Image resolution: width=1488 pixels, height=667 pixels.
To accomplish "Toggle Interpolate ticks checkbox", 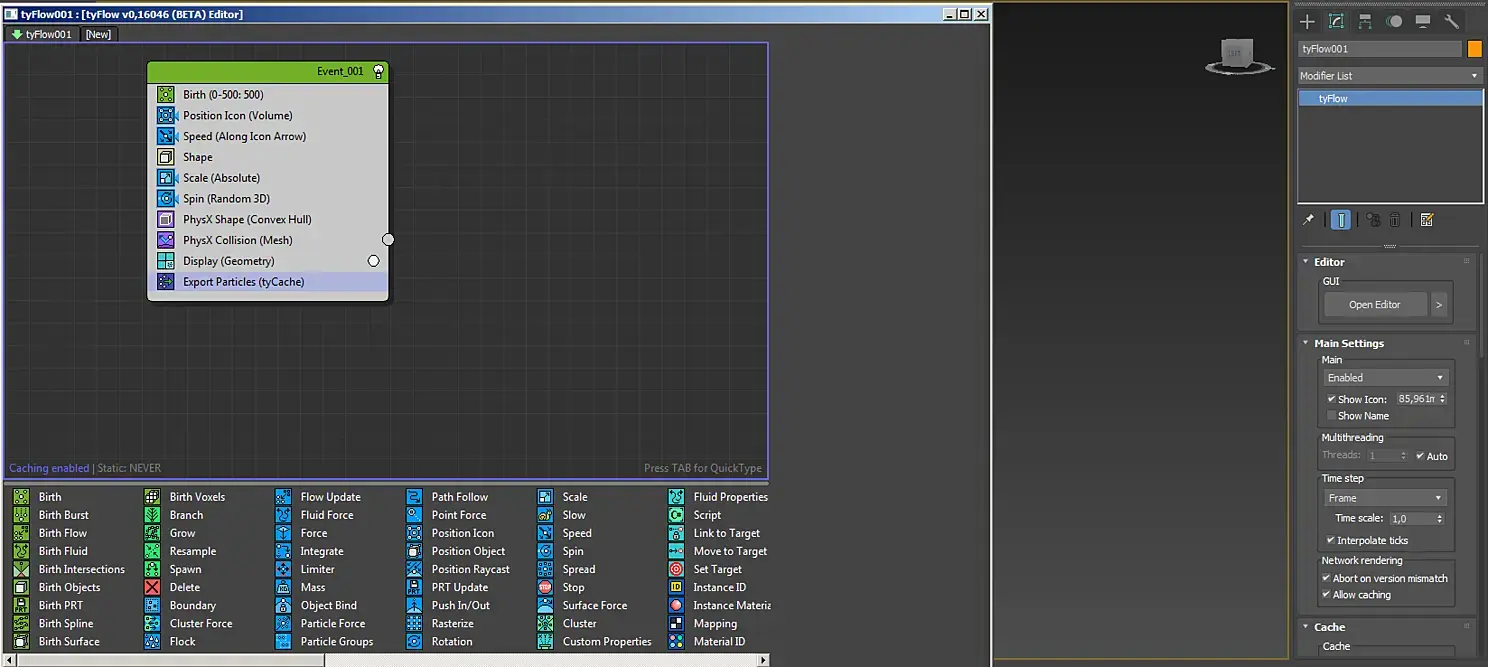I will click(x=1331, y=540).
